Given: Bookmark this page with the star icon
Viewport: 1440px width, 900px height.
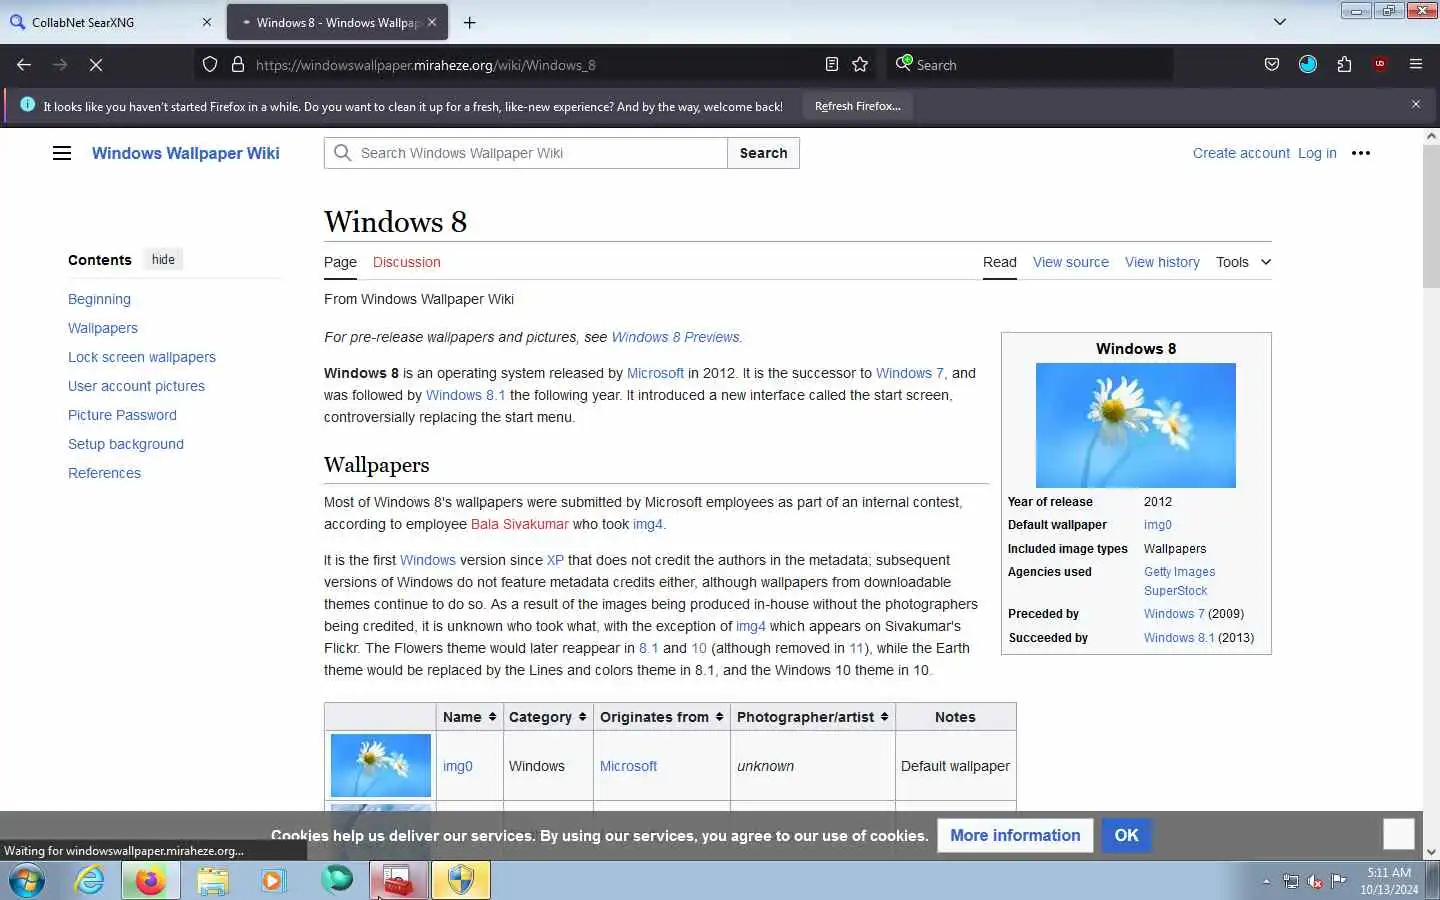Looking at the screenshot, I should click(x=860, y=65).
